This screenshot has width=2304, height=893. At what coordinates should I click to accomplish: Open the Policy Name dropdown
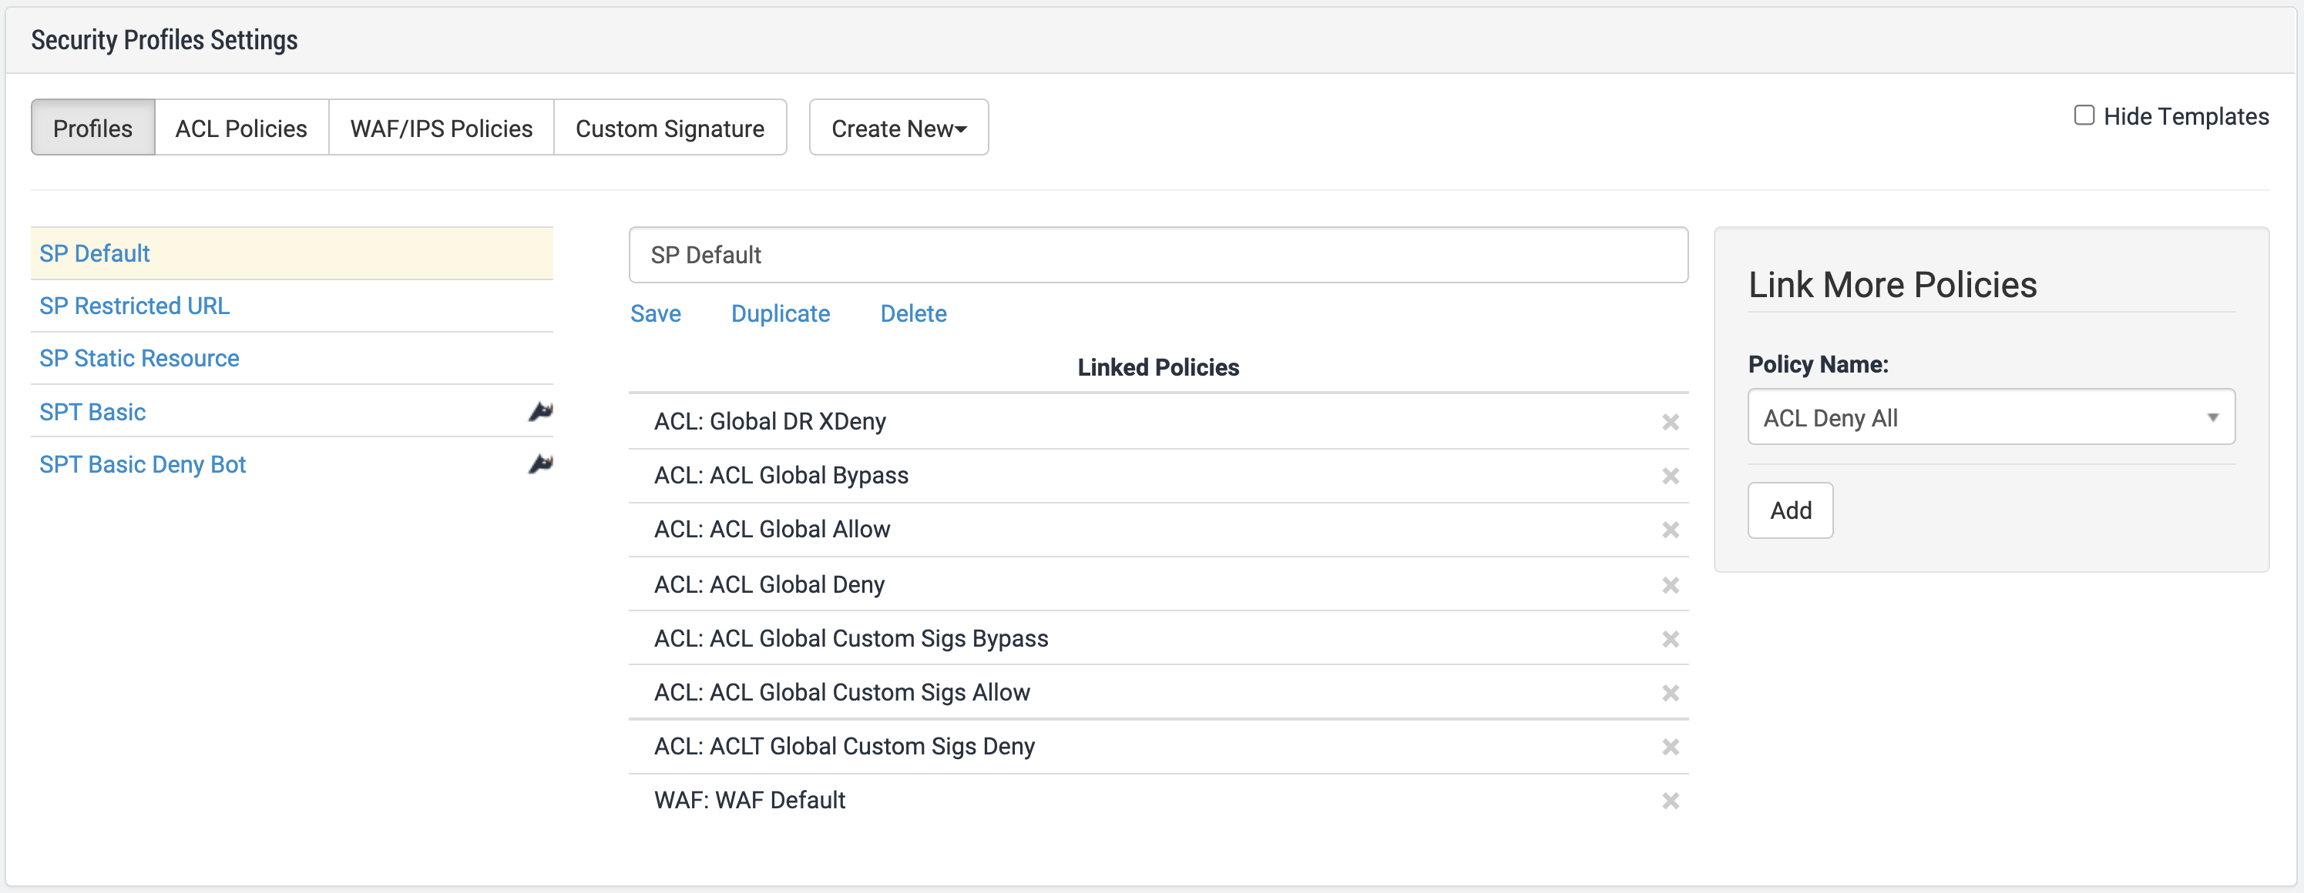(1990, 418)
